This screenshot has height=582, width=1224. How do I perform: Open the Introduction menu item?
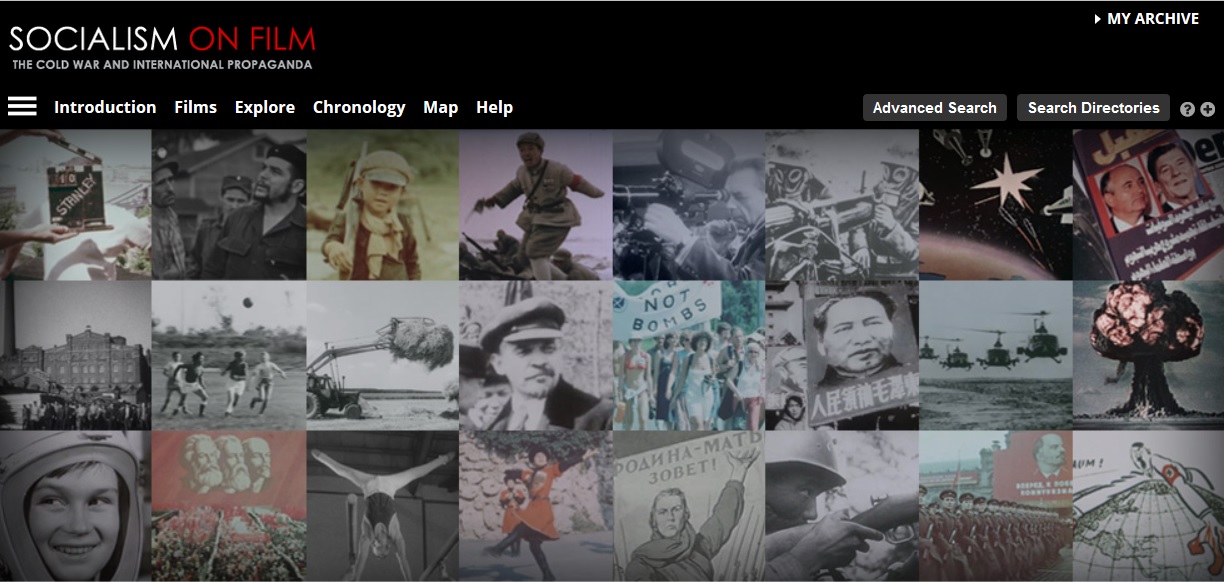coord(105,107)
